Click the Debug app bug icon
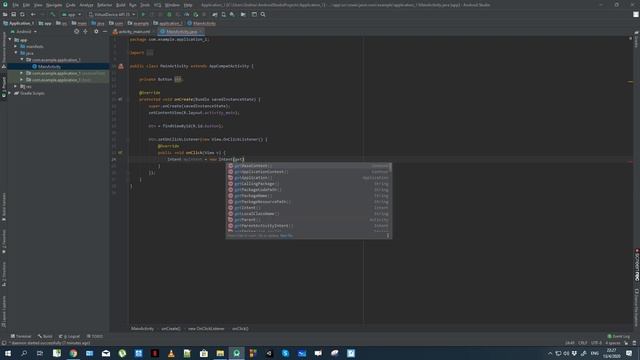The image size is (640, 360). click(x=169, y=14)
